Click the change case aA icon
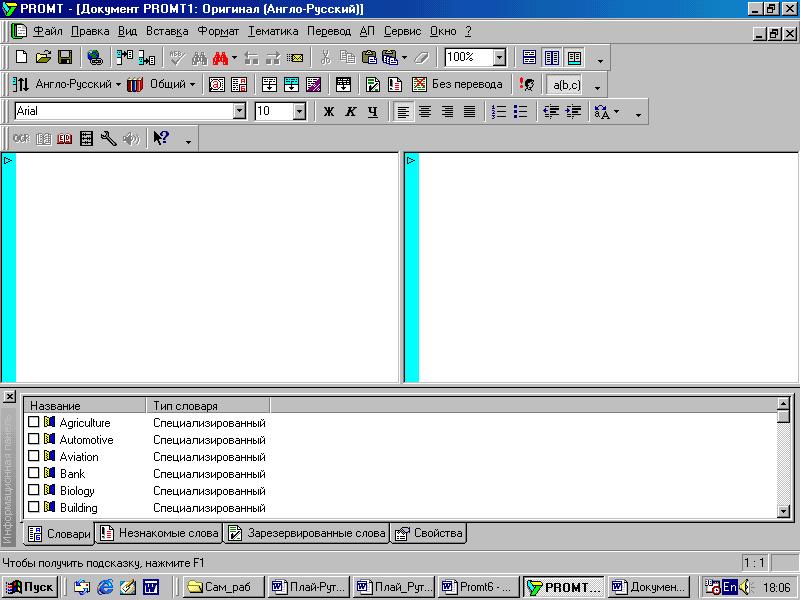 (602, 112)
